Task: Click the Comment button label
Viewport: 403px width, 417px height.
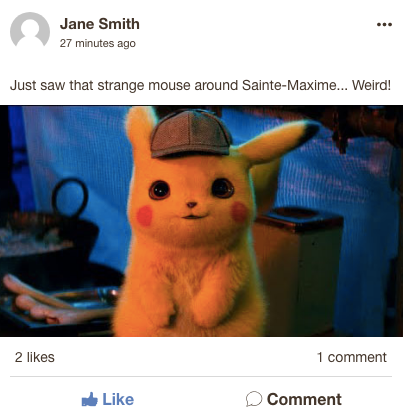Action: (x=304, y=399)
